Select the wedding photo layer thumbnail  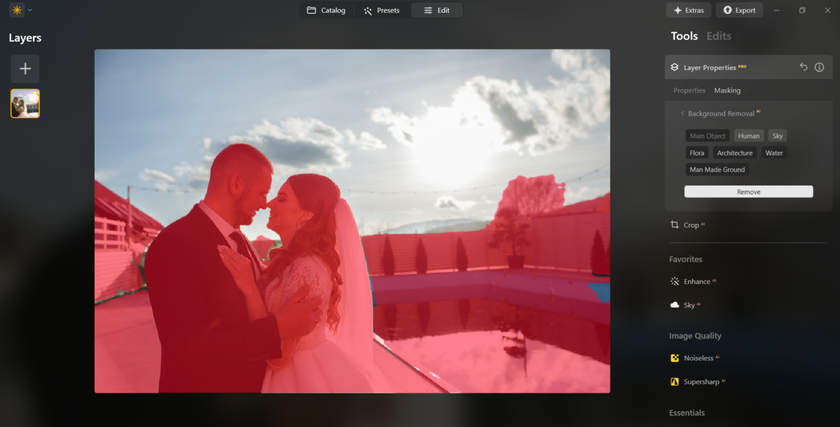[25, 103]
